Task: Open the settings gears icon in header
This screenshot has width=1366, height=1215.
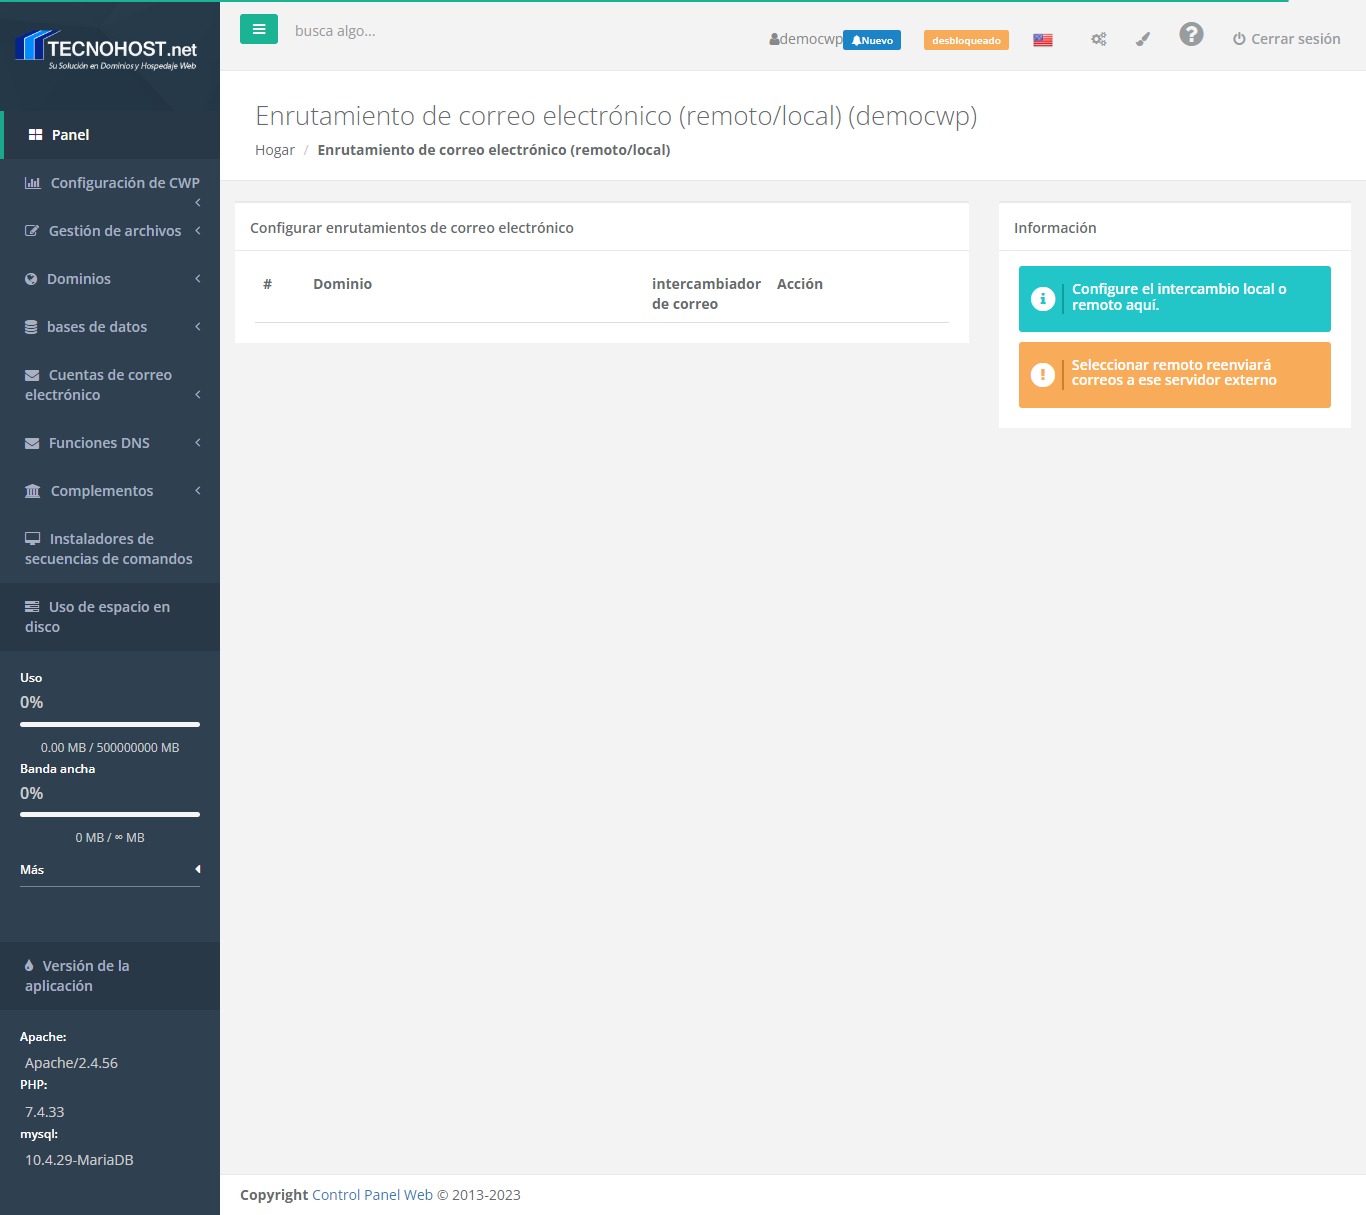Action: (x=1098, y=39)
